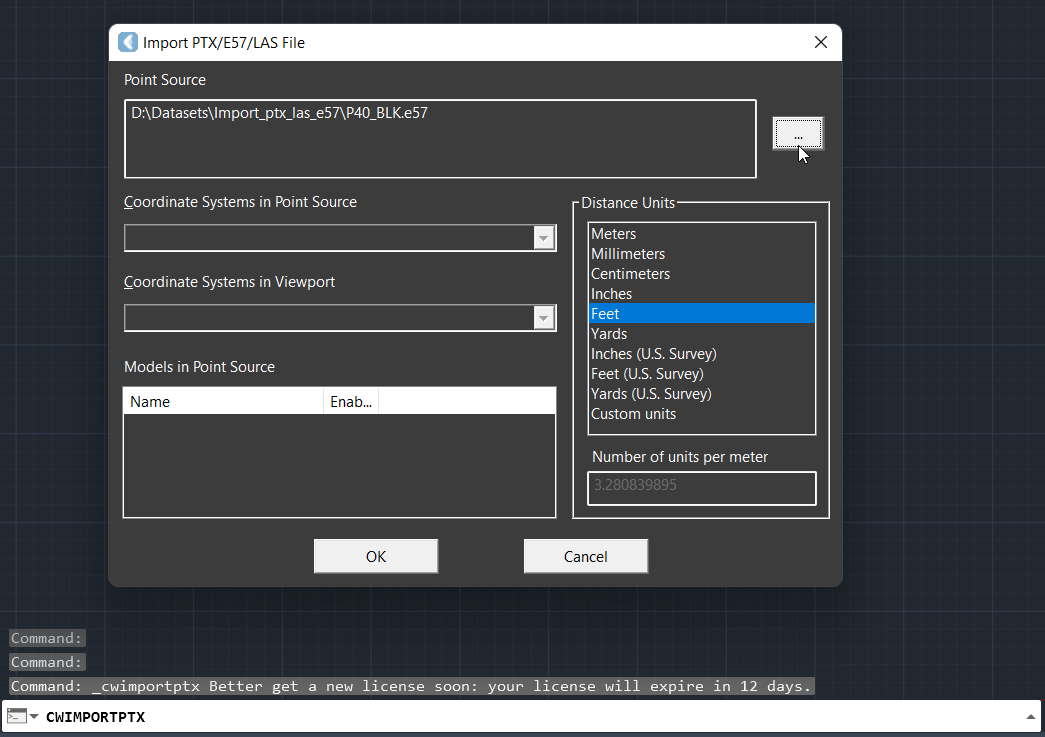This screenshot has width=1045, height=737.
Task: Click the browse (...) button for Point Source
Action: click(x=797, y=133)
